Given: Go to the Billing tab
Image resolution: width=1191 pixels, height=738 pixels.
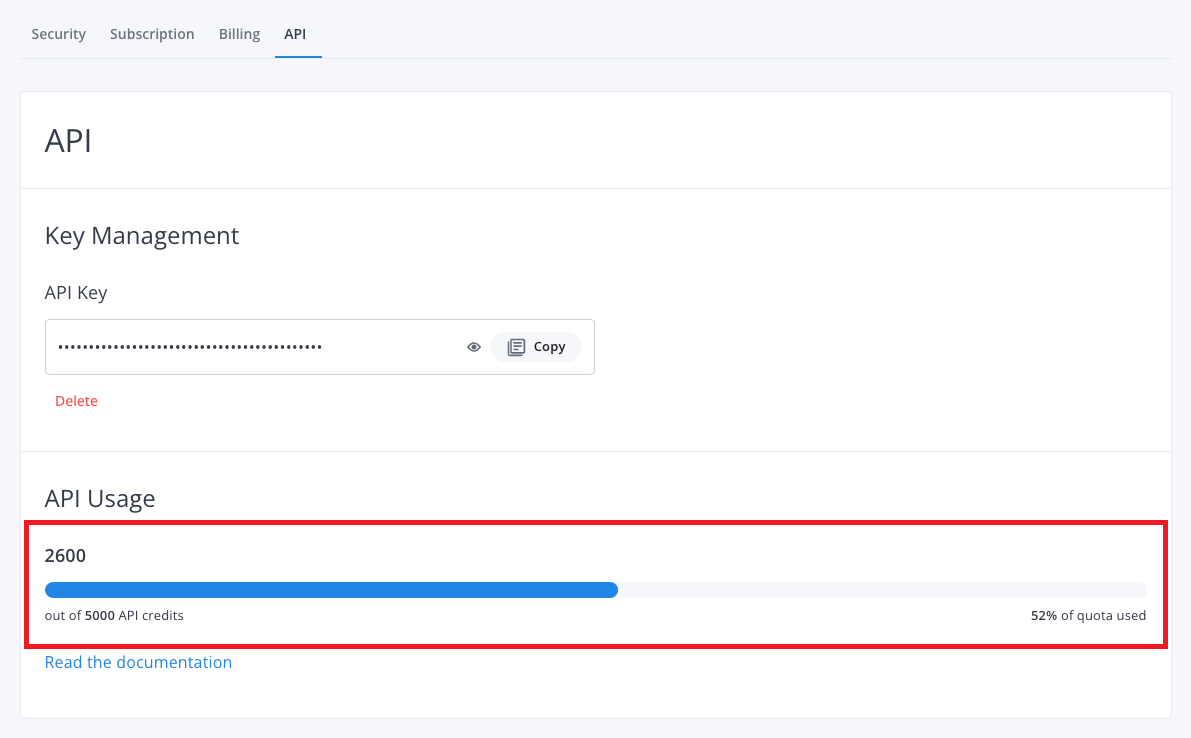Looking at the screenshot, I should (x=239, y=34).
